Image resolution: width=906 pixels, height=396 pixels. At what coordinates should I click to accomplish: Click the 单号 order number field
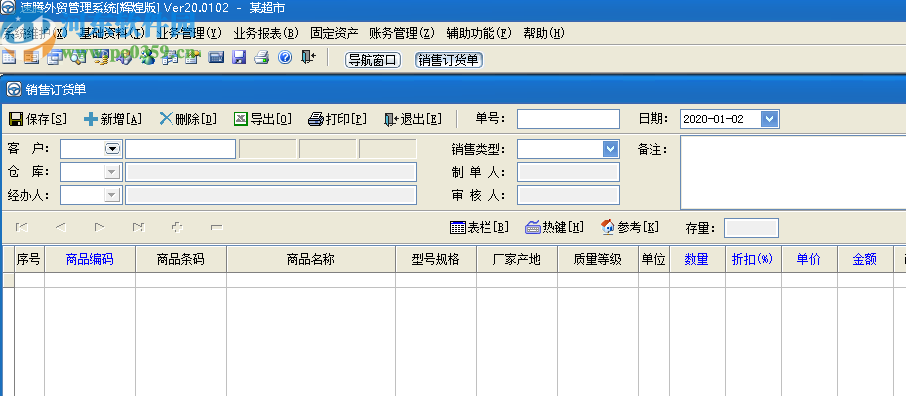568,119
